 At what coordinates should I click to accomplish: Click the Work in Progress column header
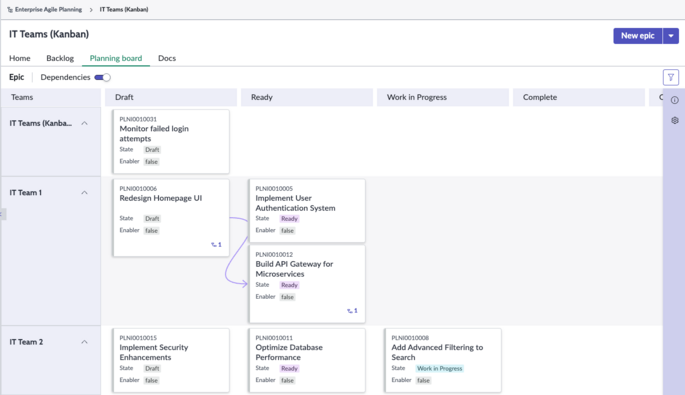(x=443, y=97)
